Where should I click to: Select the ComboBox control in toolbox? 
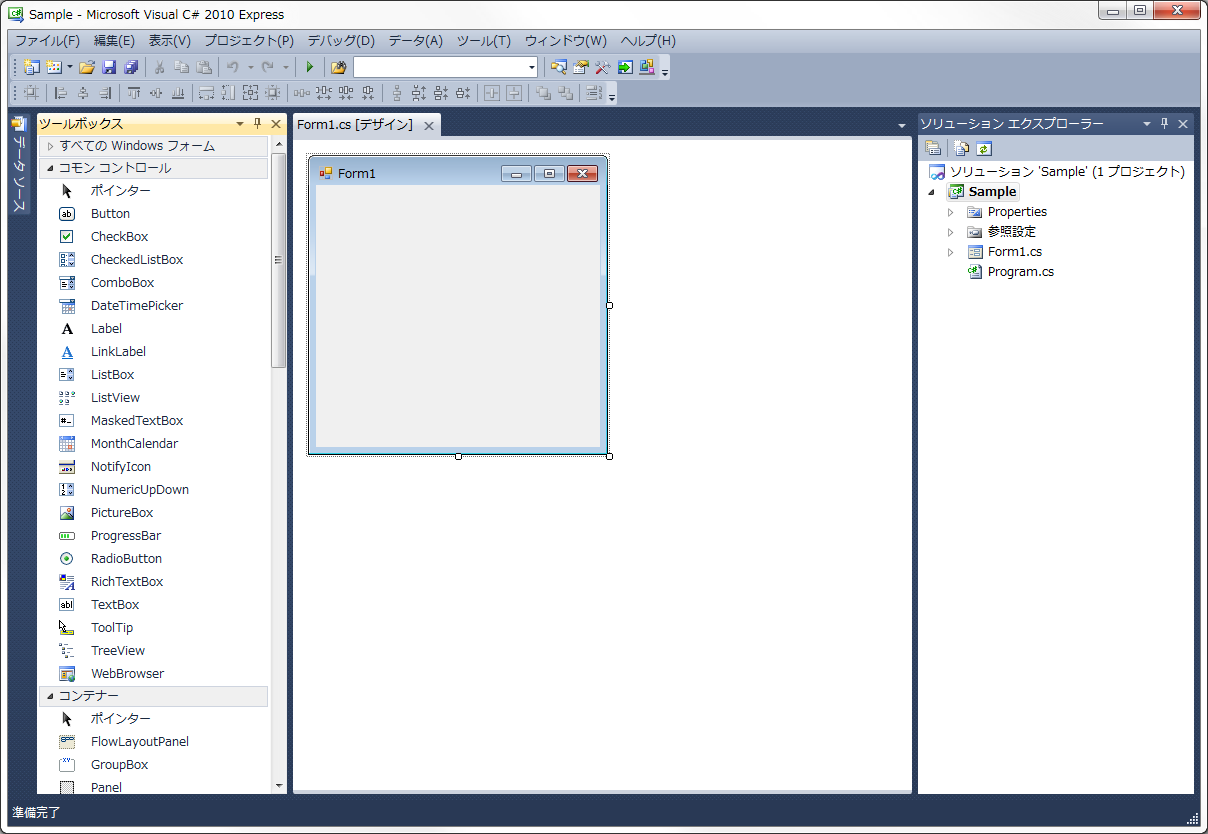tap(153, 283)
